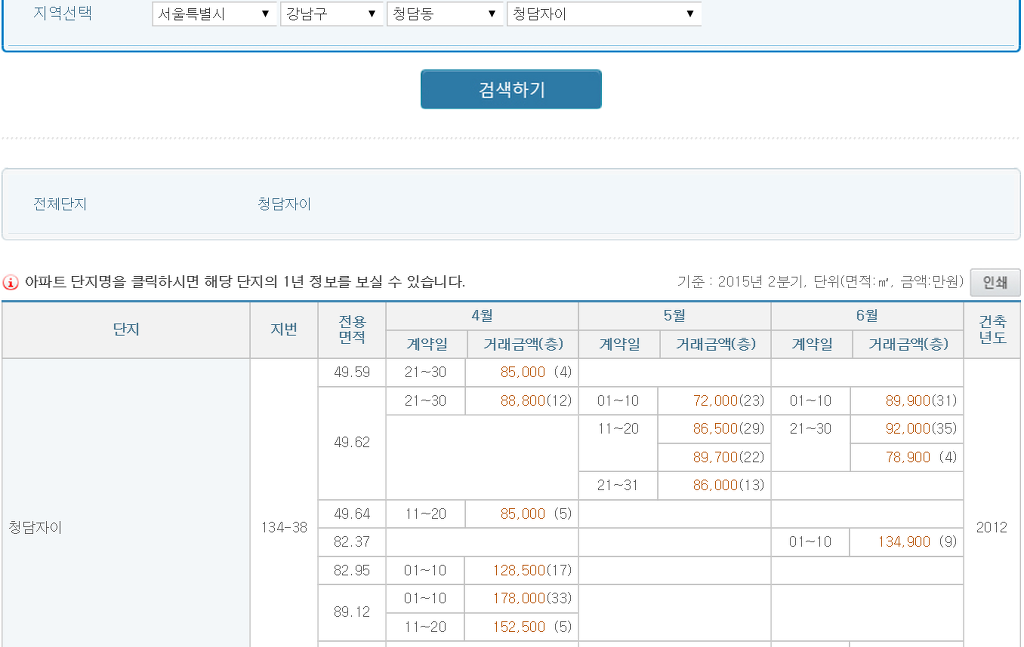Click the 단지 column header
The width and height of the screenshot is (1024, 647).
126,330
